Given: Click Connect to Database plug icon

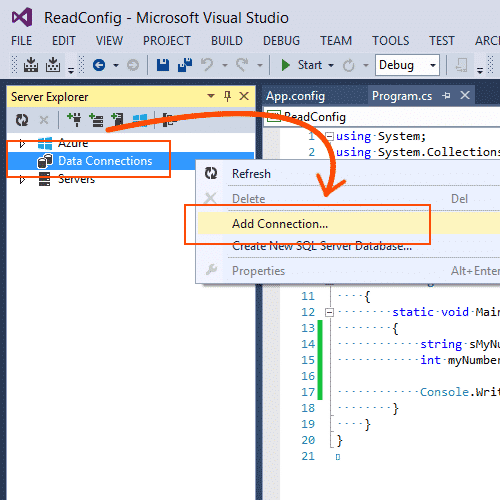Looking at the screenshot, I should [74, 120].
